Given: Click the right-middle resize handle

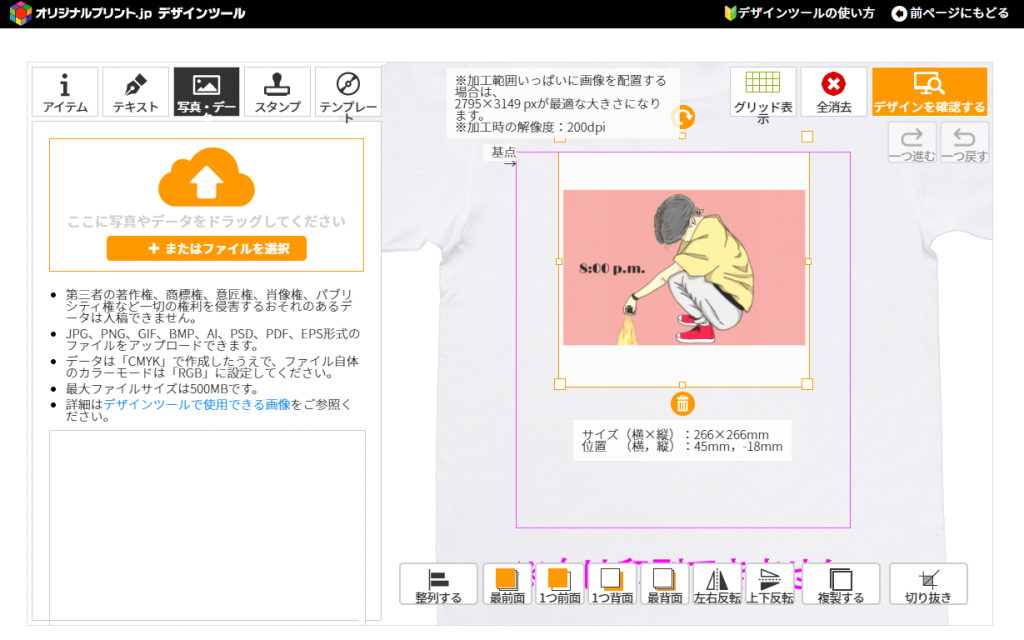Looking at the screenshot, I should 808,261.
